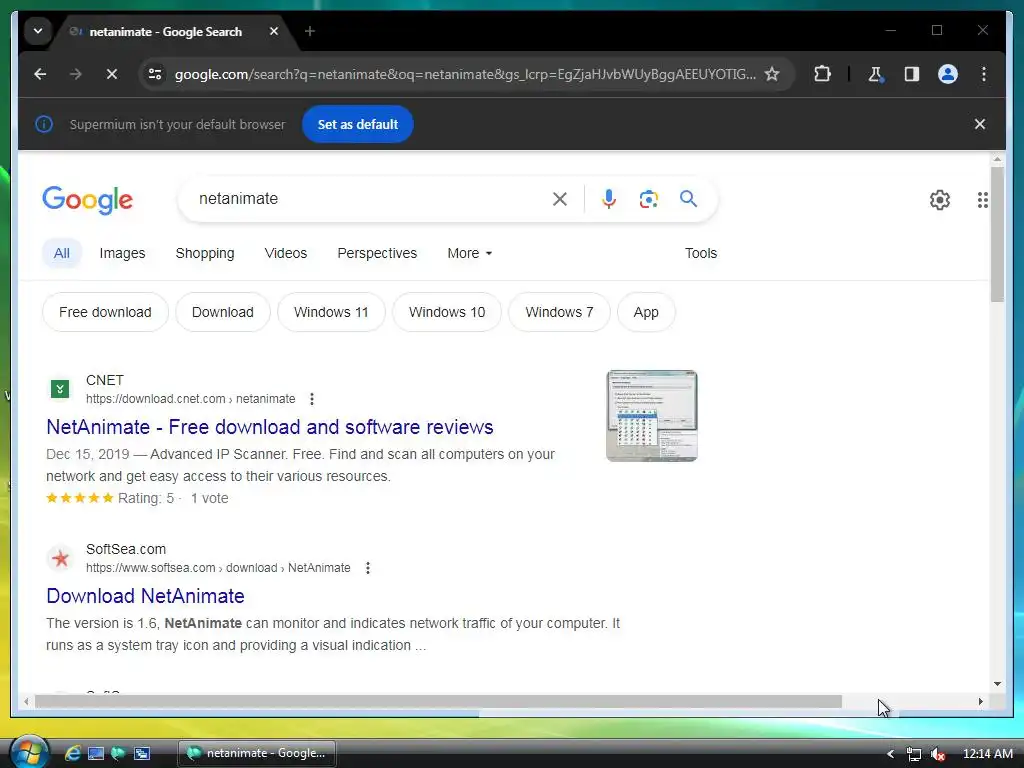This screenshot has height=768, width=1024.
Task: Open CNET result options three dots
Action: pyautogui.click(x=312, y=399)
